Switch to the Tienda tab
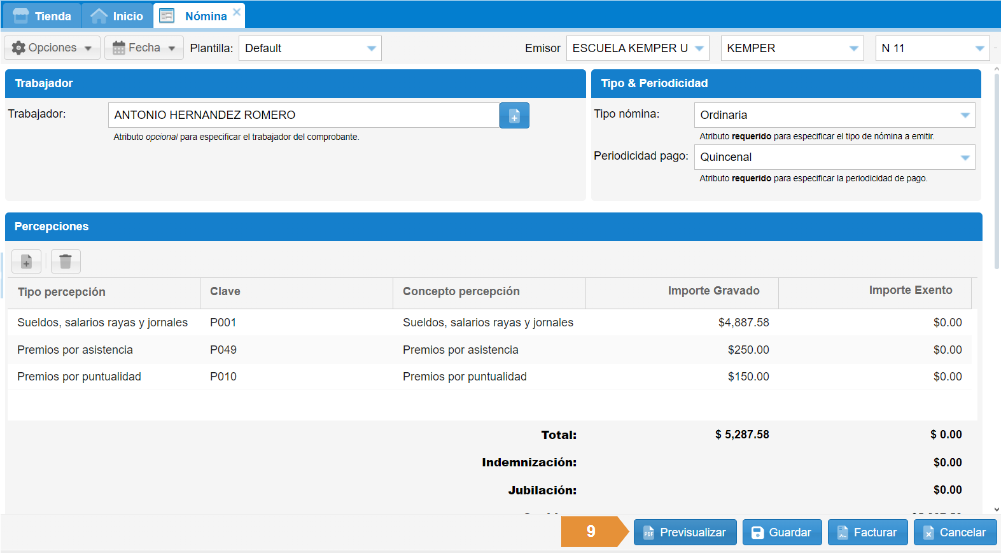This screenshot has height=553, width=1001. pos(42,16)
